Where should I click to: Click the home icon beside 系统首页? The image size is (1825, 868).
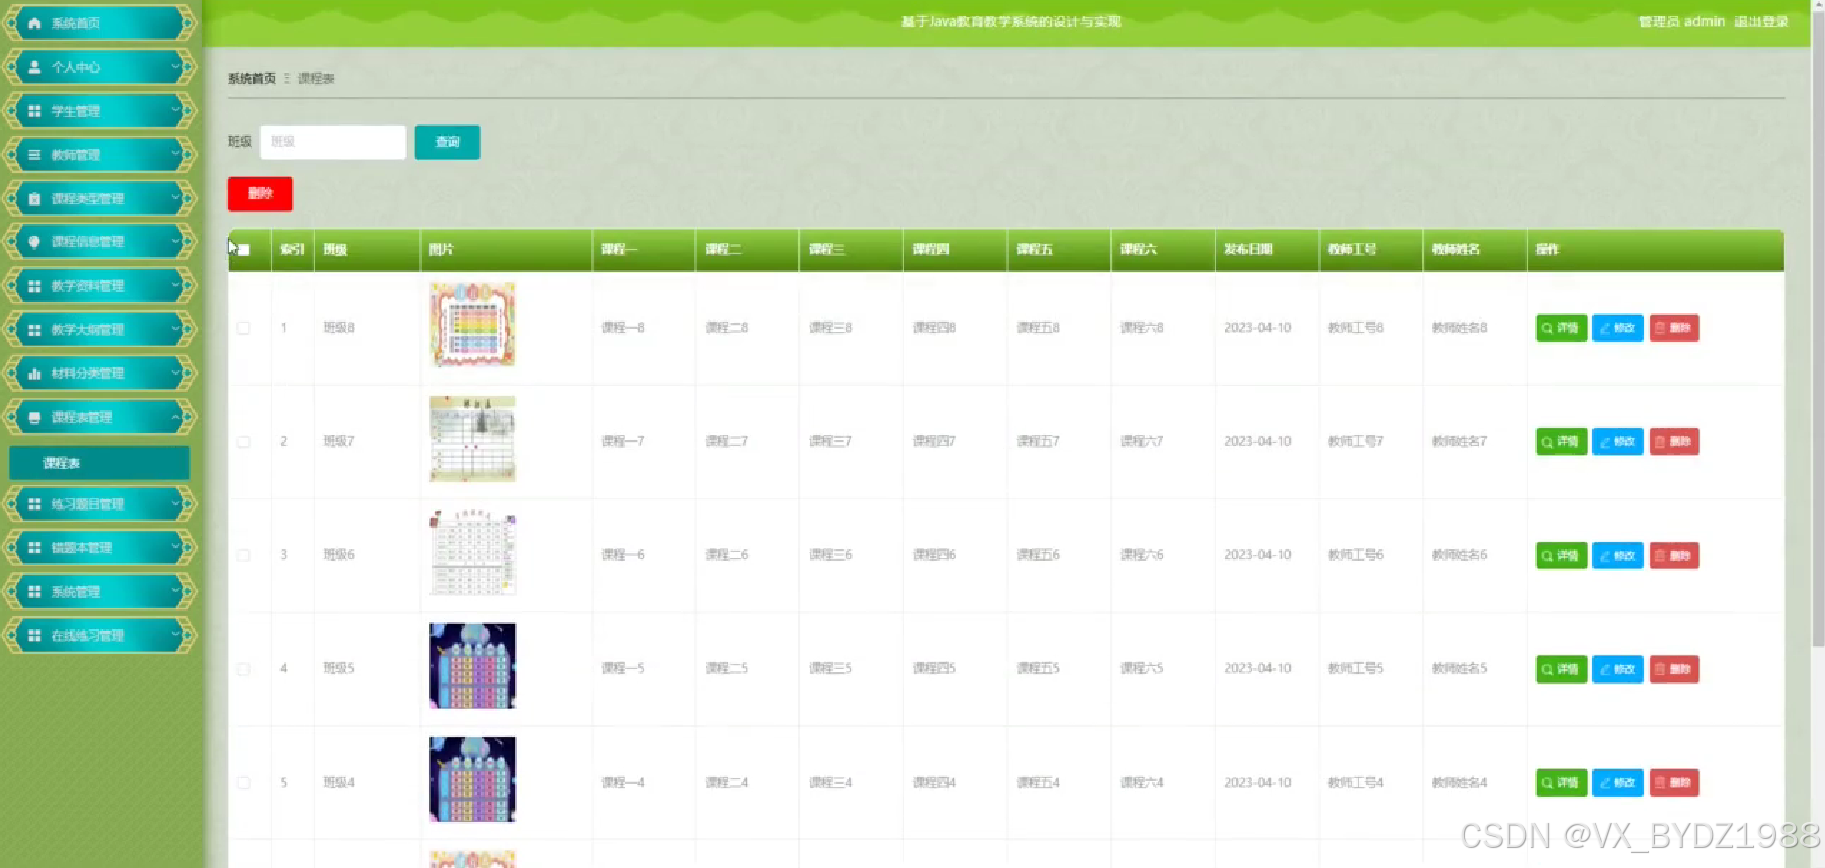point(34,23)
